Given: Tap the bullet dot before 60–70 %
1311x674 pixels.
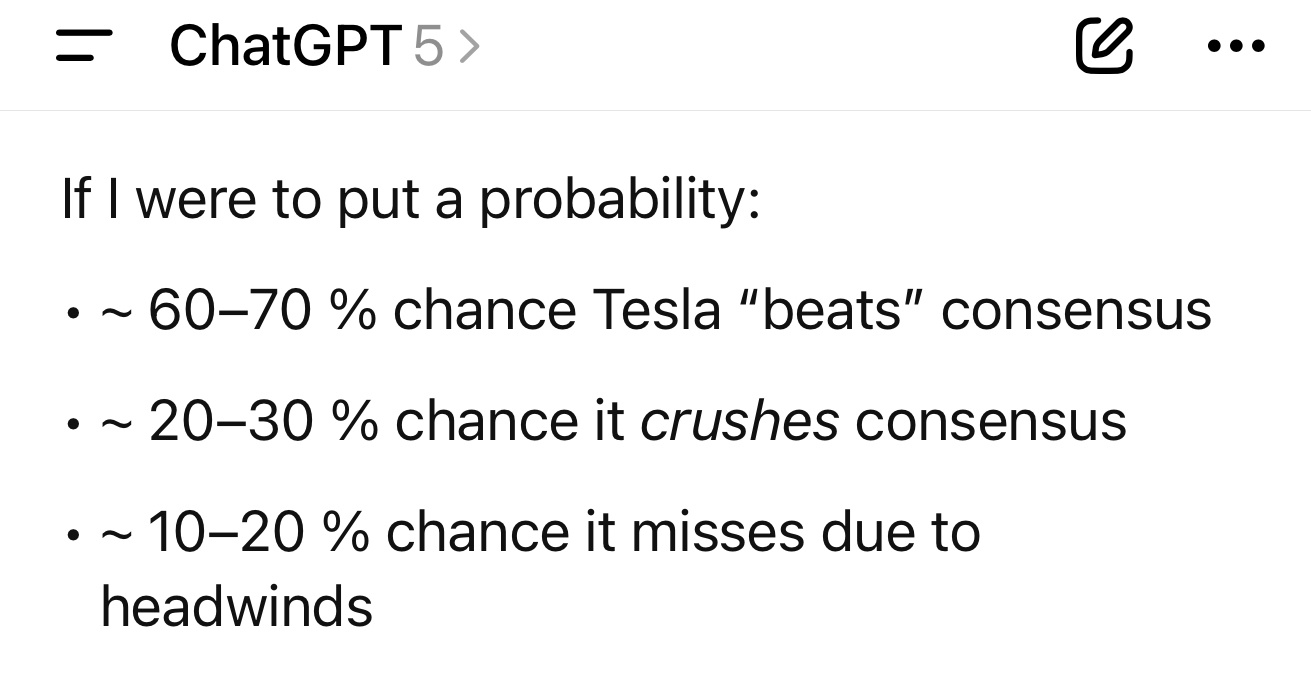Looking at the screenshot, I should pyautogui.click(x=71, y=316).
